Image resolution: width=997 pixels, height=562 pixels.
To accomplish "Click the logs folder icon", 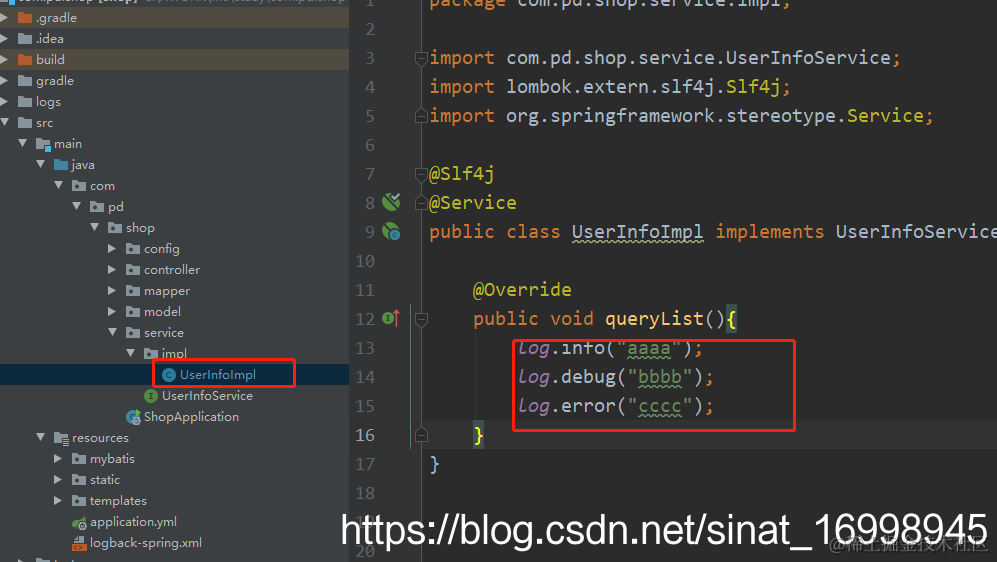I will coord(25,102).
